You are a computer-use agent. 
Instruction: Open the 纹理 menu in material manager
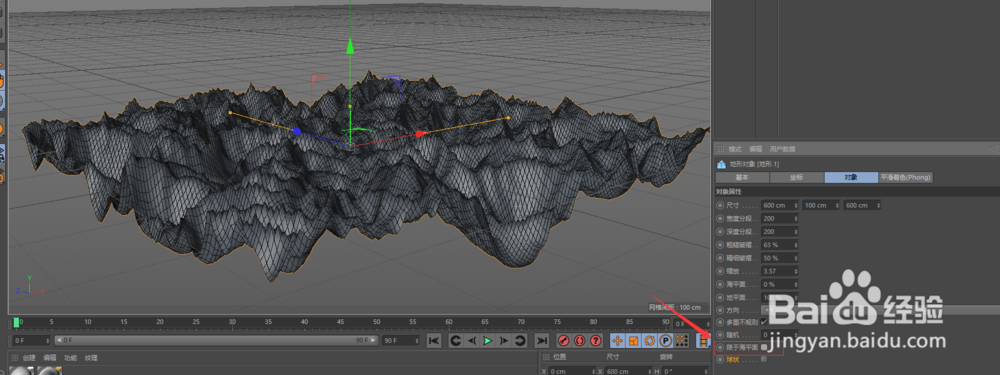click(91, 358)
